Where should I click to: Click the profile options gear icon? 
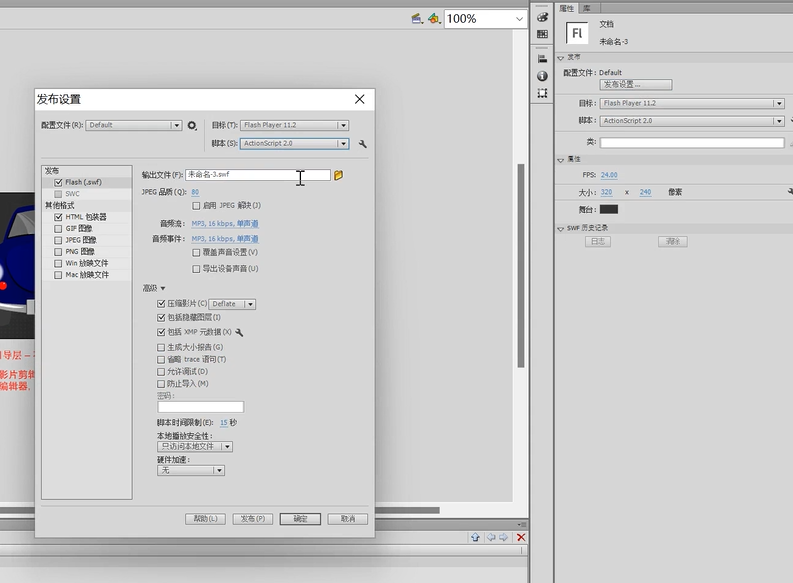pos(192,125)
